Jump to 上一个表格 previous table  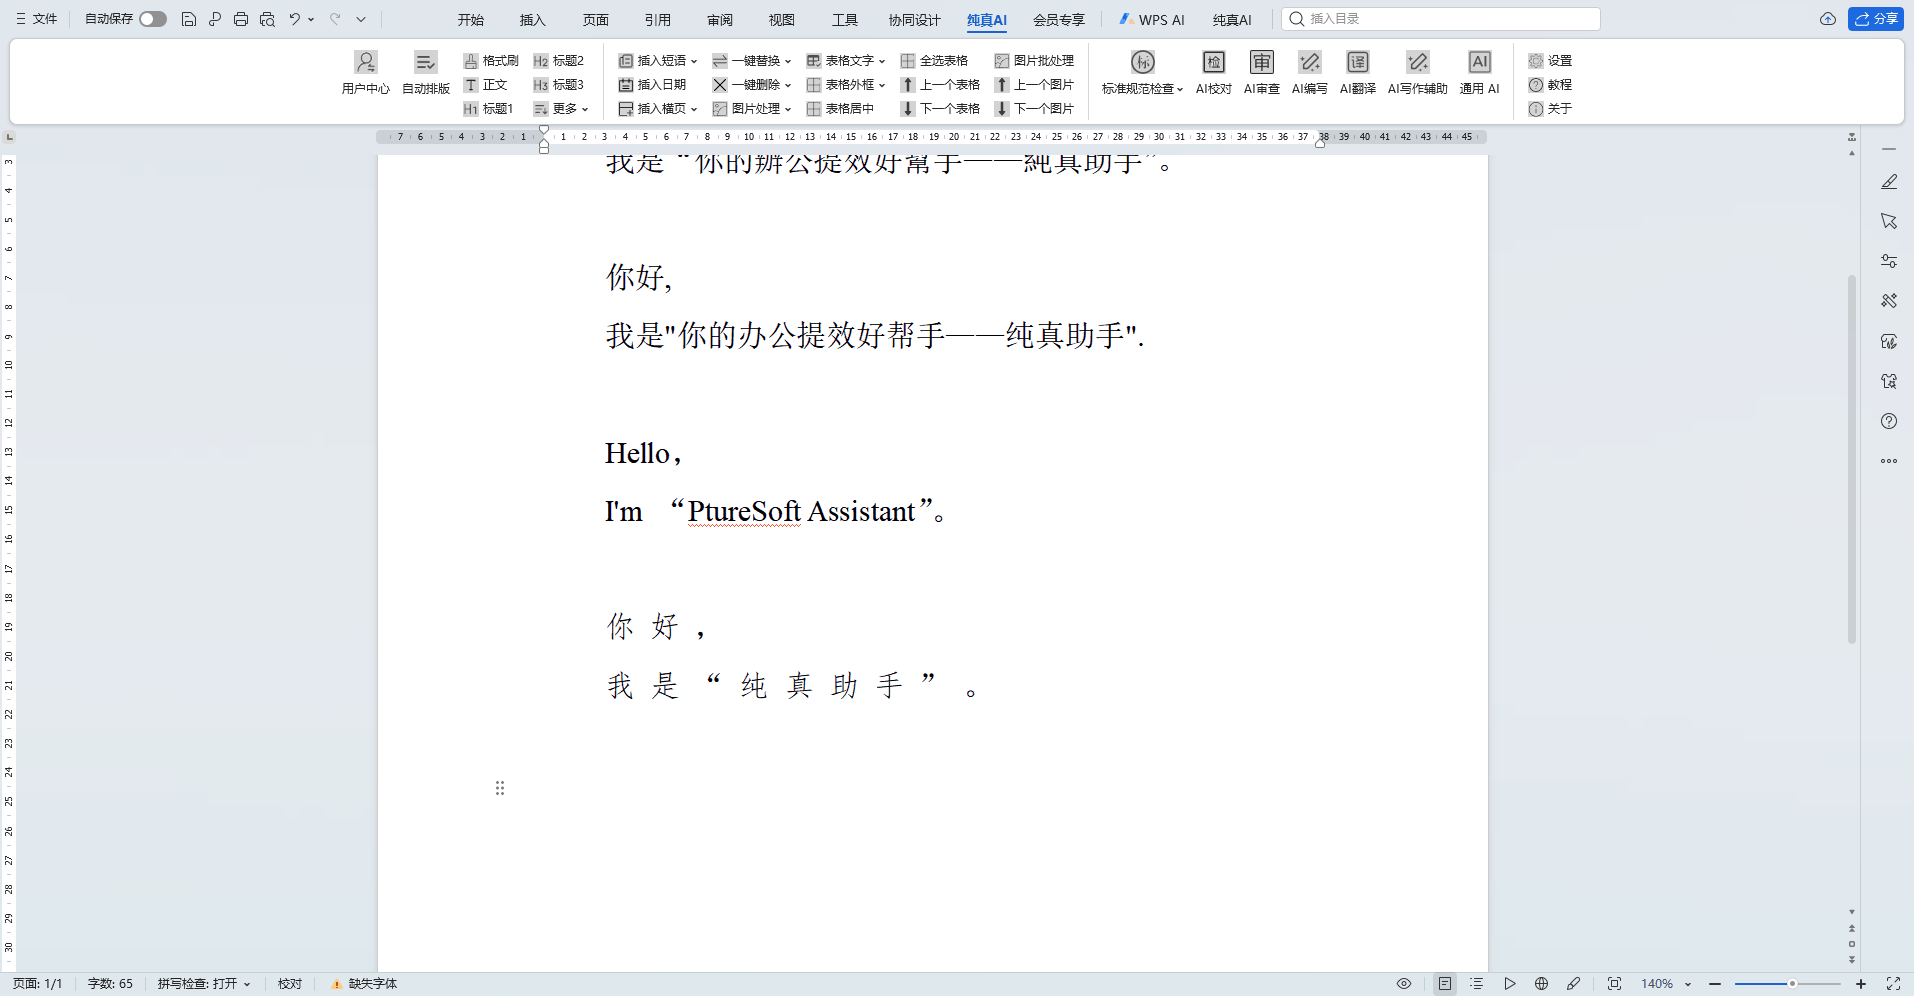click(940, 85)
